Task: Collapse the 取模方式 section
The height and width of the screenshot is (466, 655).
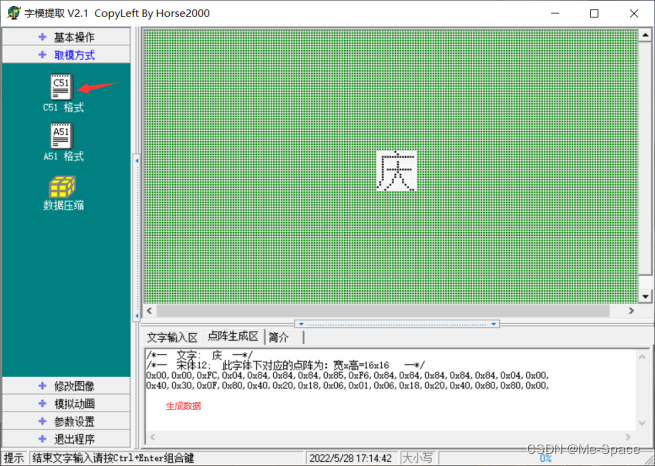Action: pos(66,55)
